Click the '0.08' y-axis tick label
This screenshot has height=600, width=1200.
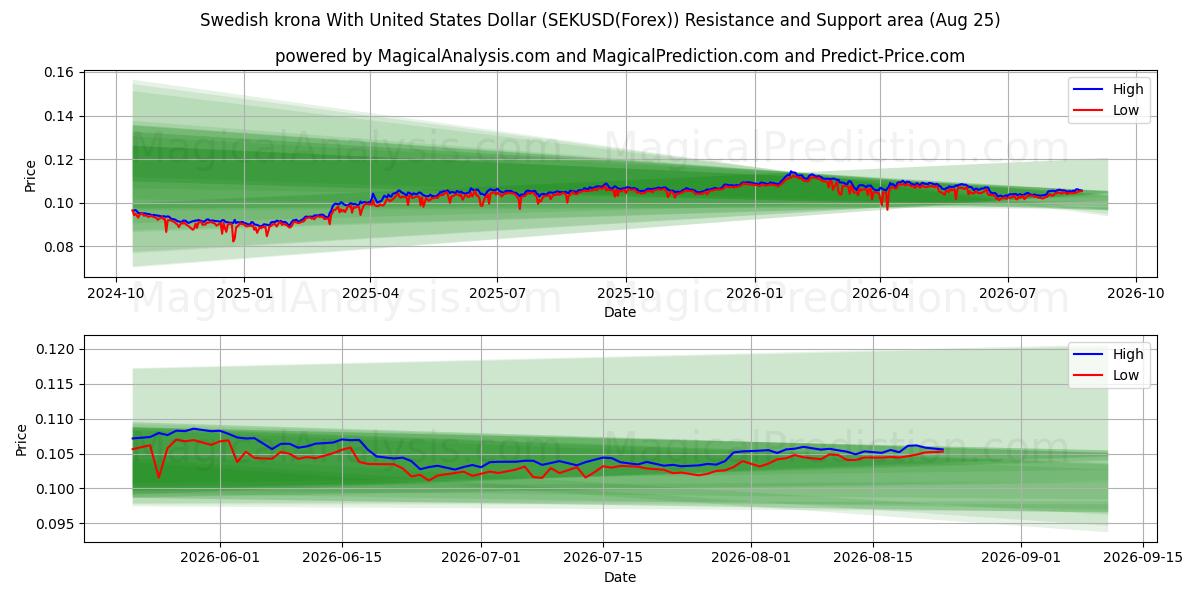(60, 247)
